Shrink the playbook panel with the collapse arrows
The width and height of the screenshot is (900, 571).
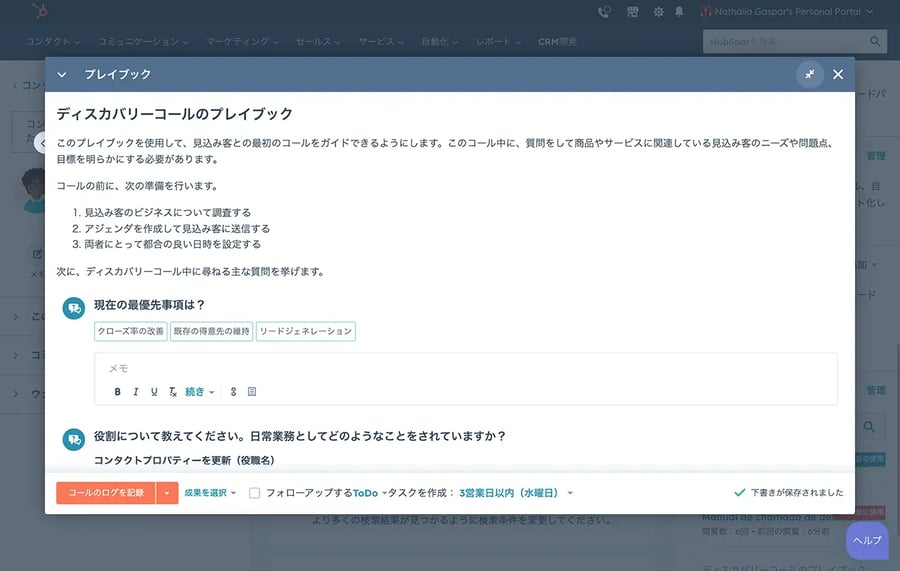(809, 74)
